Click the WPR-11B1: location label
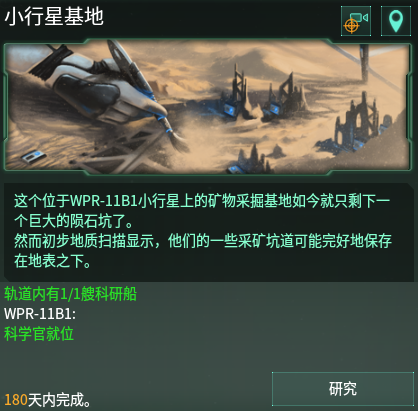The height and width of the screenshot is (411, 418). (40, 314)
